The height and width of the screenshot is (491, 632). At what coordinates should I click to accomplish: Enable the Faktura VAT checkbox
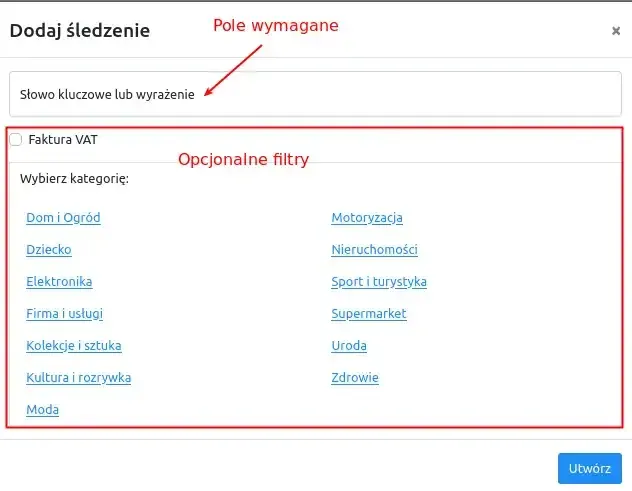pos(15,139)
